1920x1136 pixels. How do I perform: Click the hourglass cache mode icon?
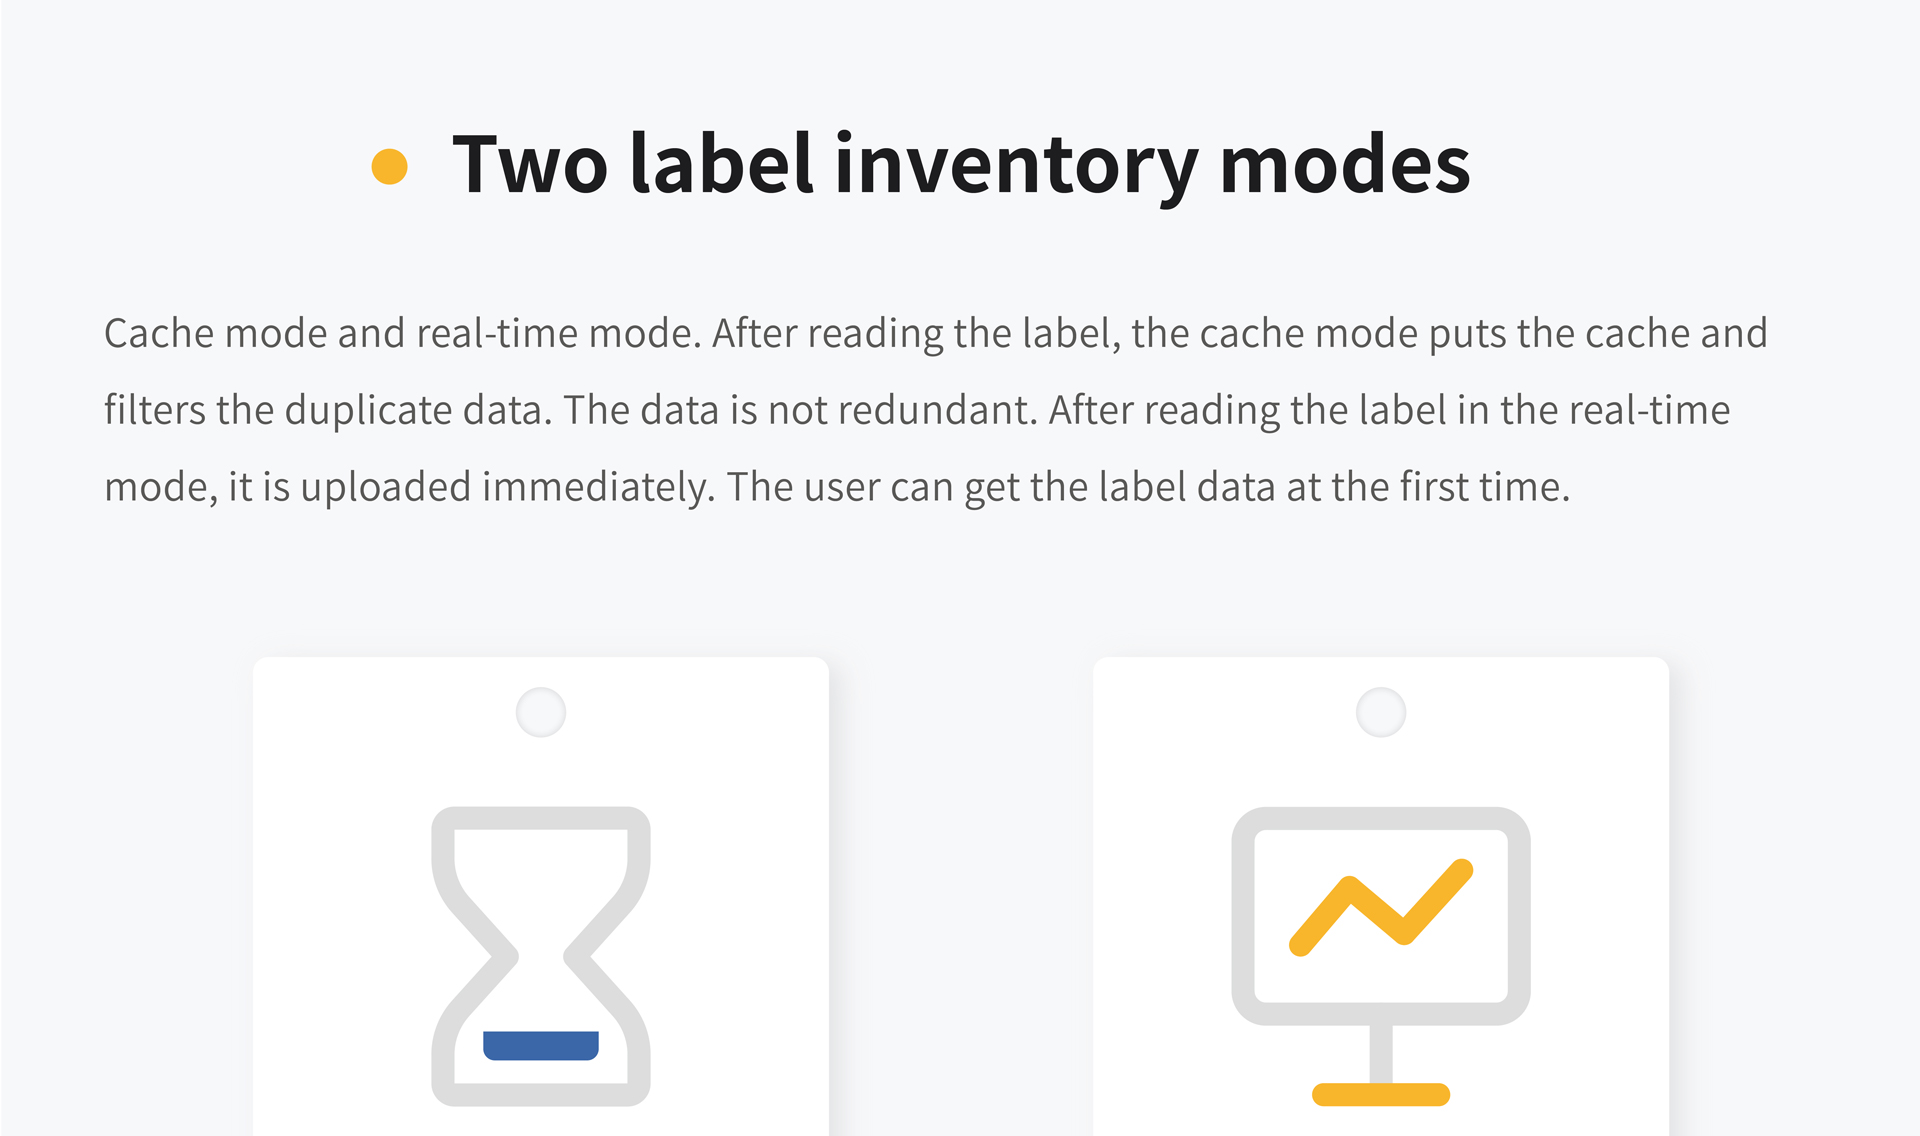click(x=541, y=956)
